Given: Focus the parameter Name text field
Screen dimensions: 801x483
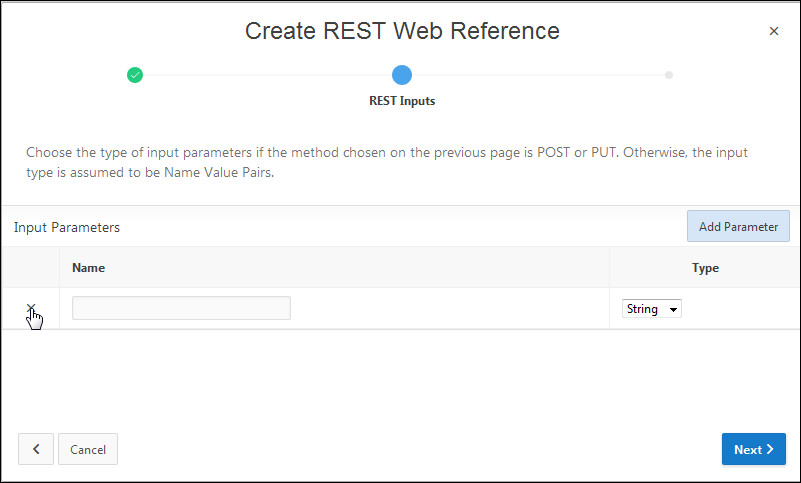Looking at the screenshot, I should (181, 308).
